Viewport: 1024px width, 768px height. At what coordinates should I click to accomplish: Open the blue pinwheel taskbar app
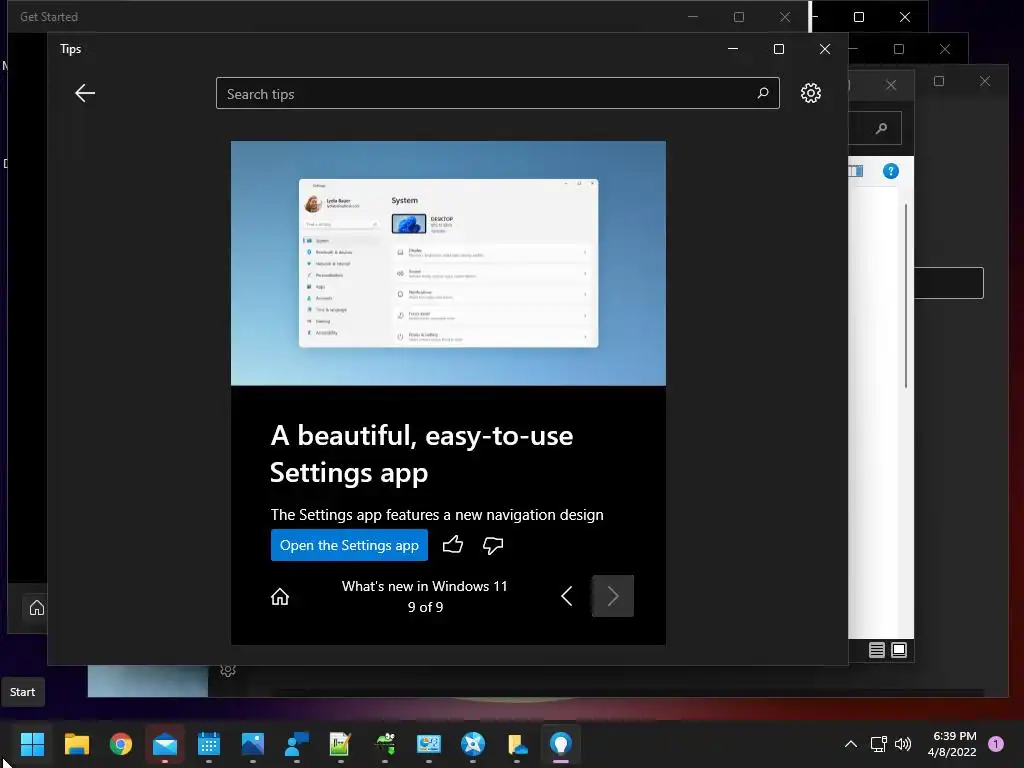coord(473,744)
